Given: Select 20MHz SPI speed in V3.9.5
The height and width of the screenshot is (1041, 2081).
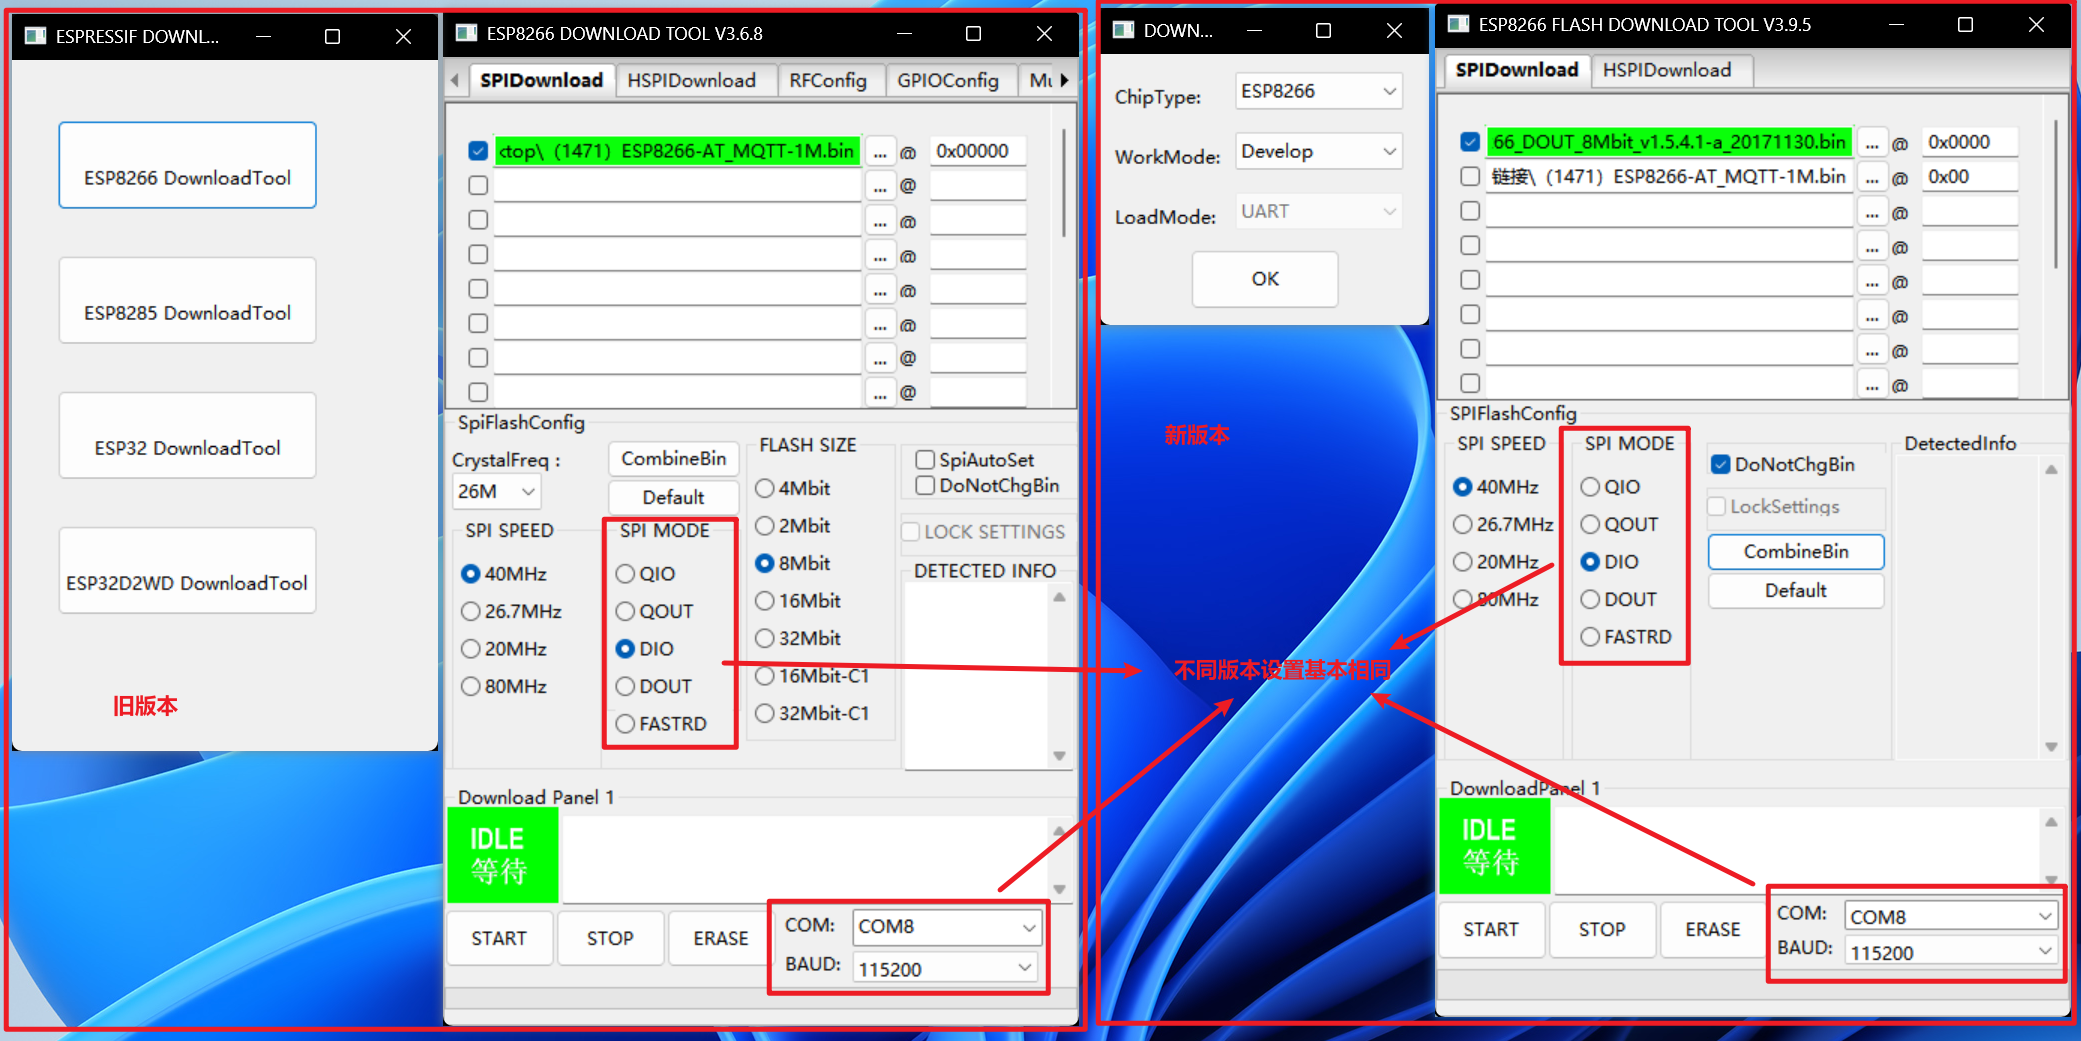Looking at the screenshot, I should pyautogui.click(x=1496, y=562).
